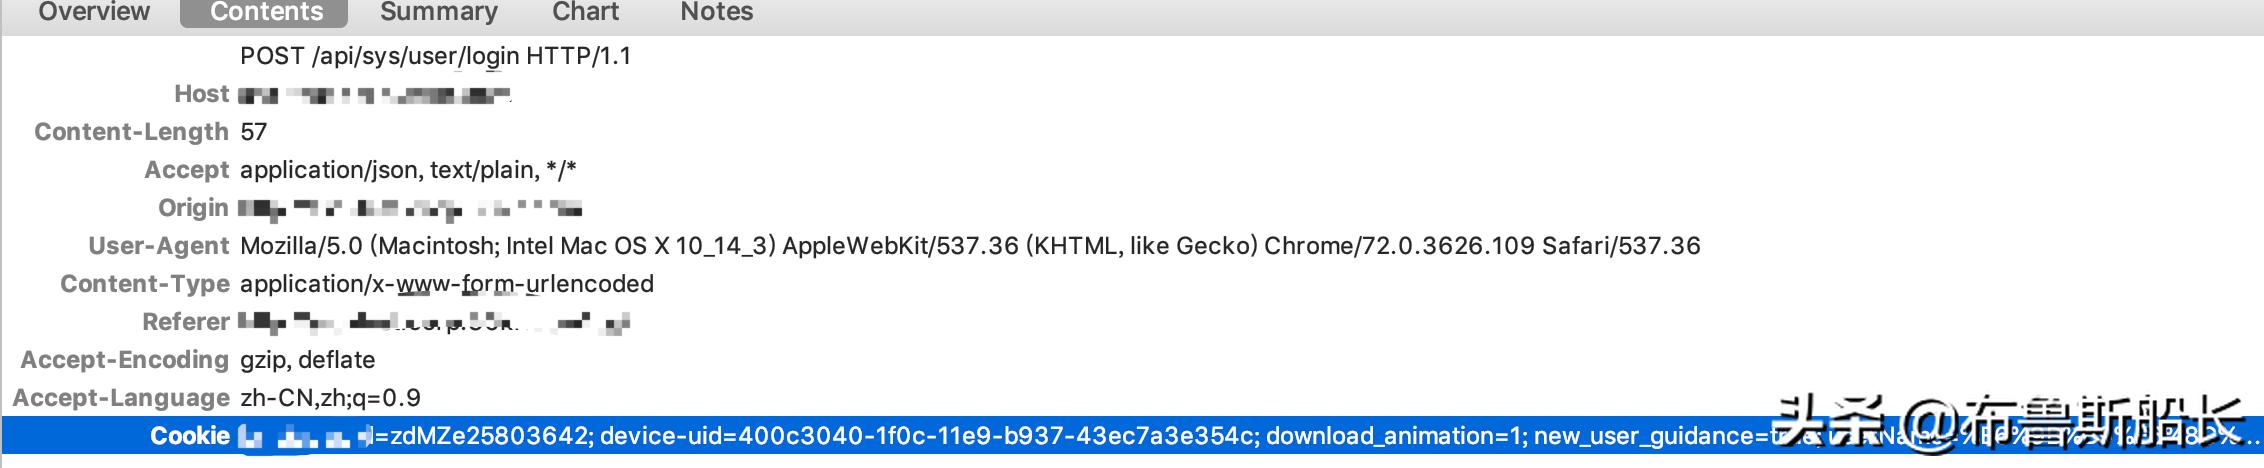The width and height of the screenshot is (2264, 468).
Task: Click the Accept-Language header label
Action: (x=121, y=398)
